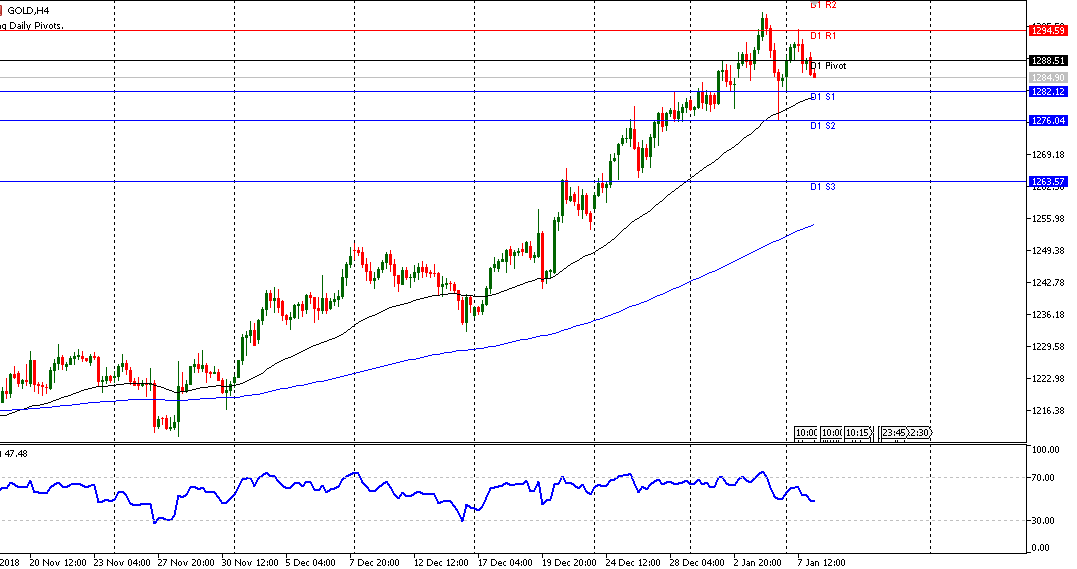
Task: Click the D1 S2 support label
Action: pos(823,126)
